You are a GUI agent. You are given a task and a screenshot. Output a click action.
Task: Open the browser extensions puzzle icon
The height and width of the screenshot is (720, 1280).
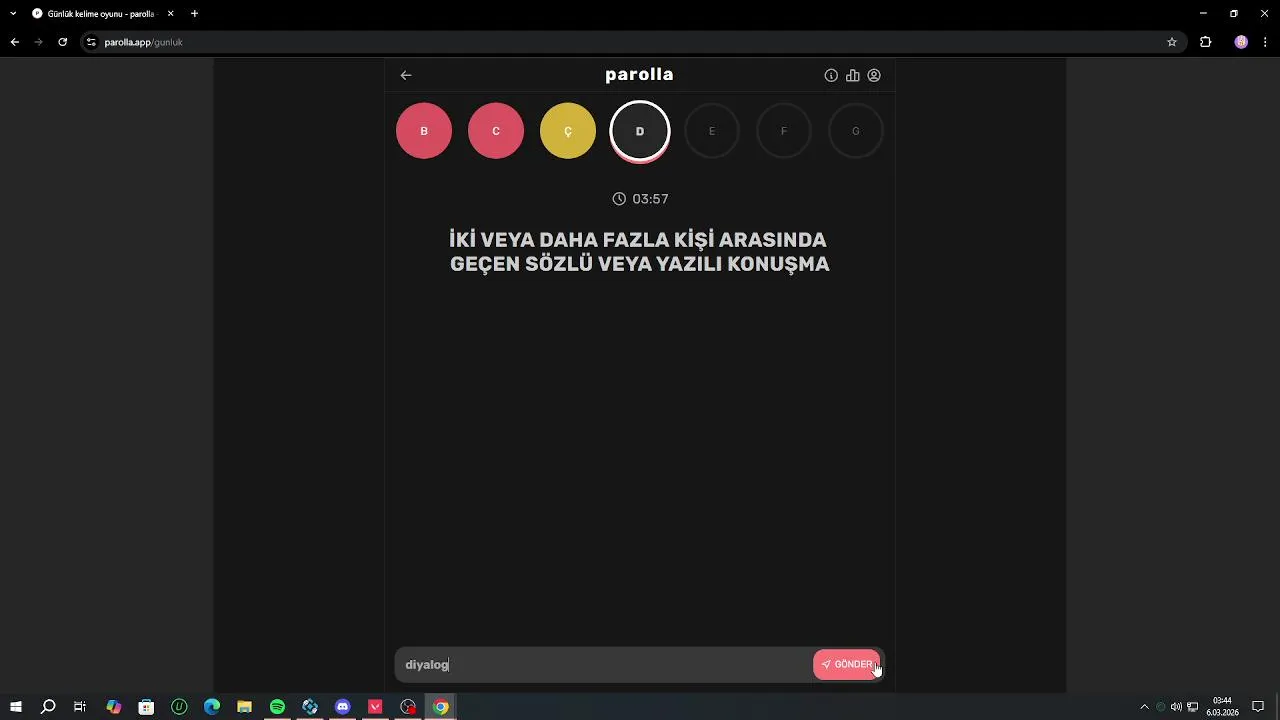tap(1205, 42)
